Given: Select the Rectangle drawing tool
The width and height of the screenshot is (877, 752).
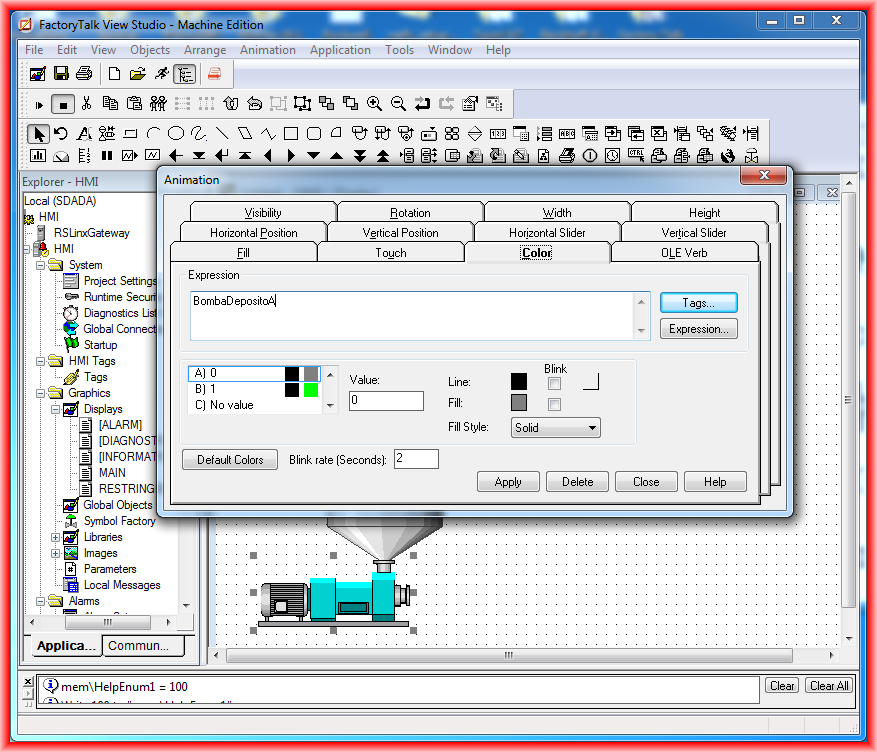Looking at the screenshot, I should (x=291, y=133).
